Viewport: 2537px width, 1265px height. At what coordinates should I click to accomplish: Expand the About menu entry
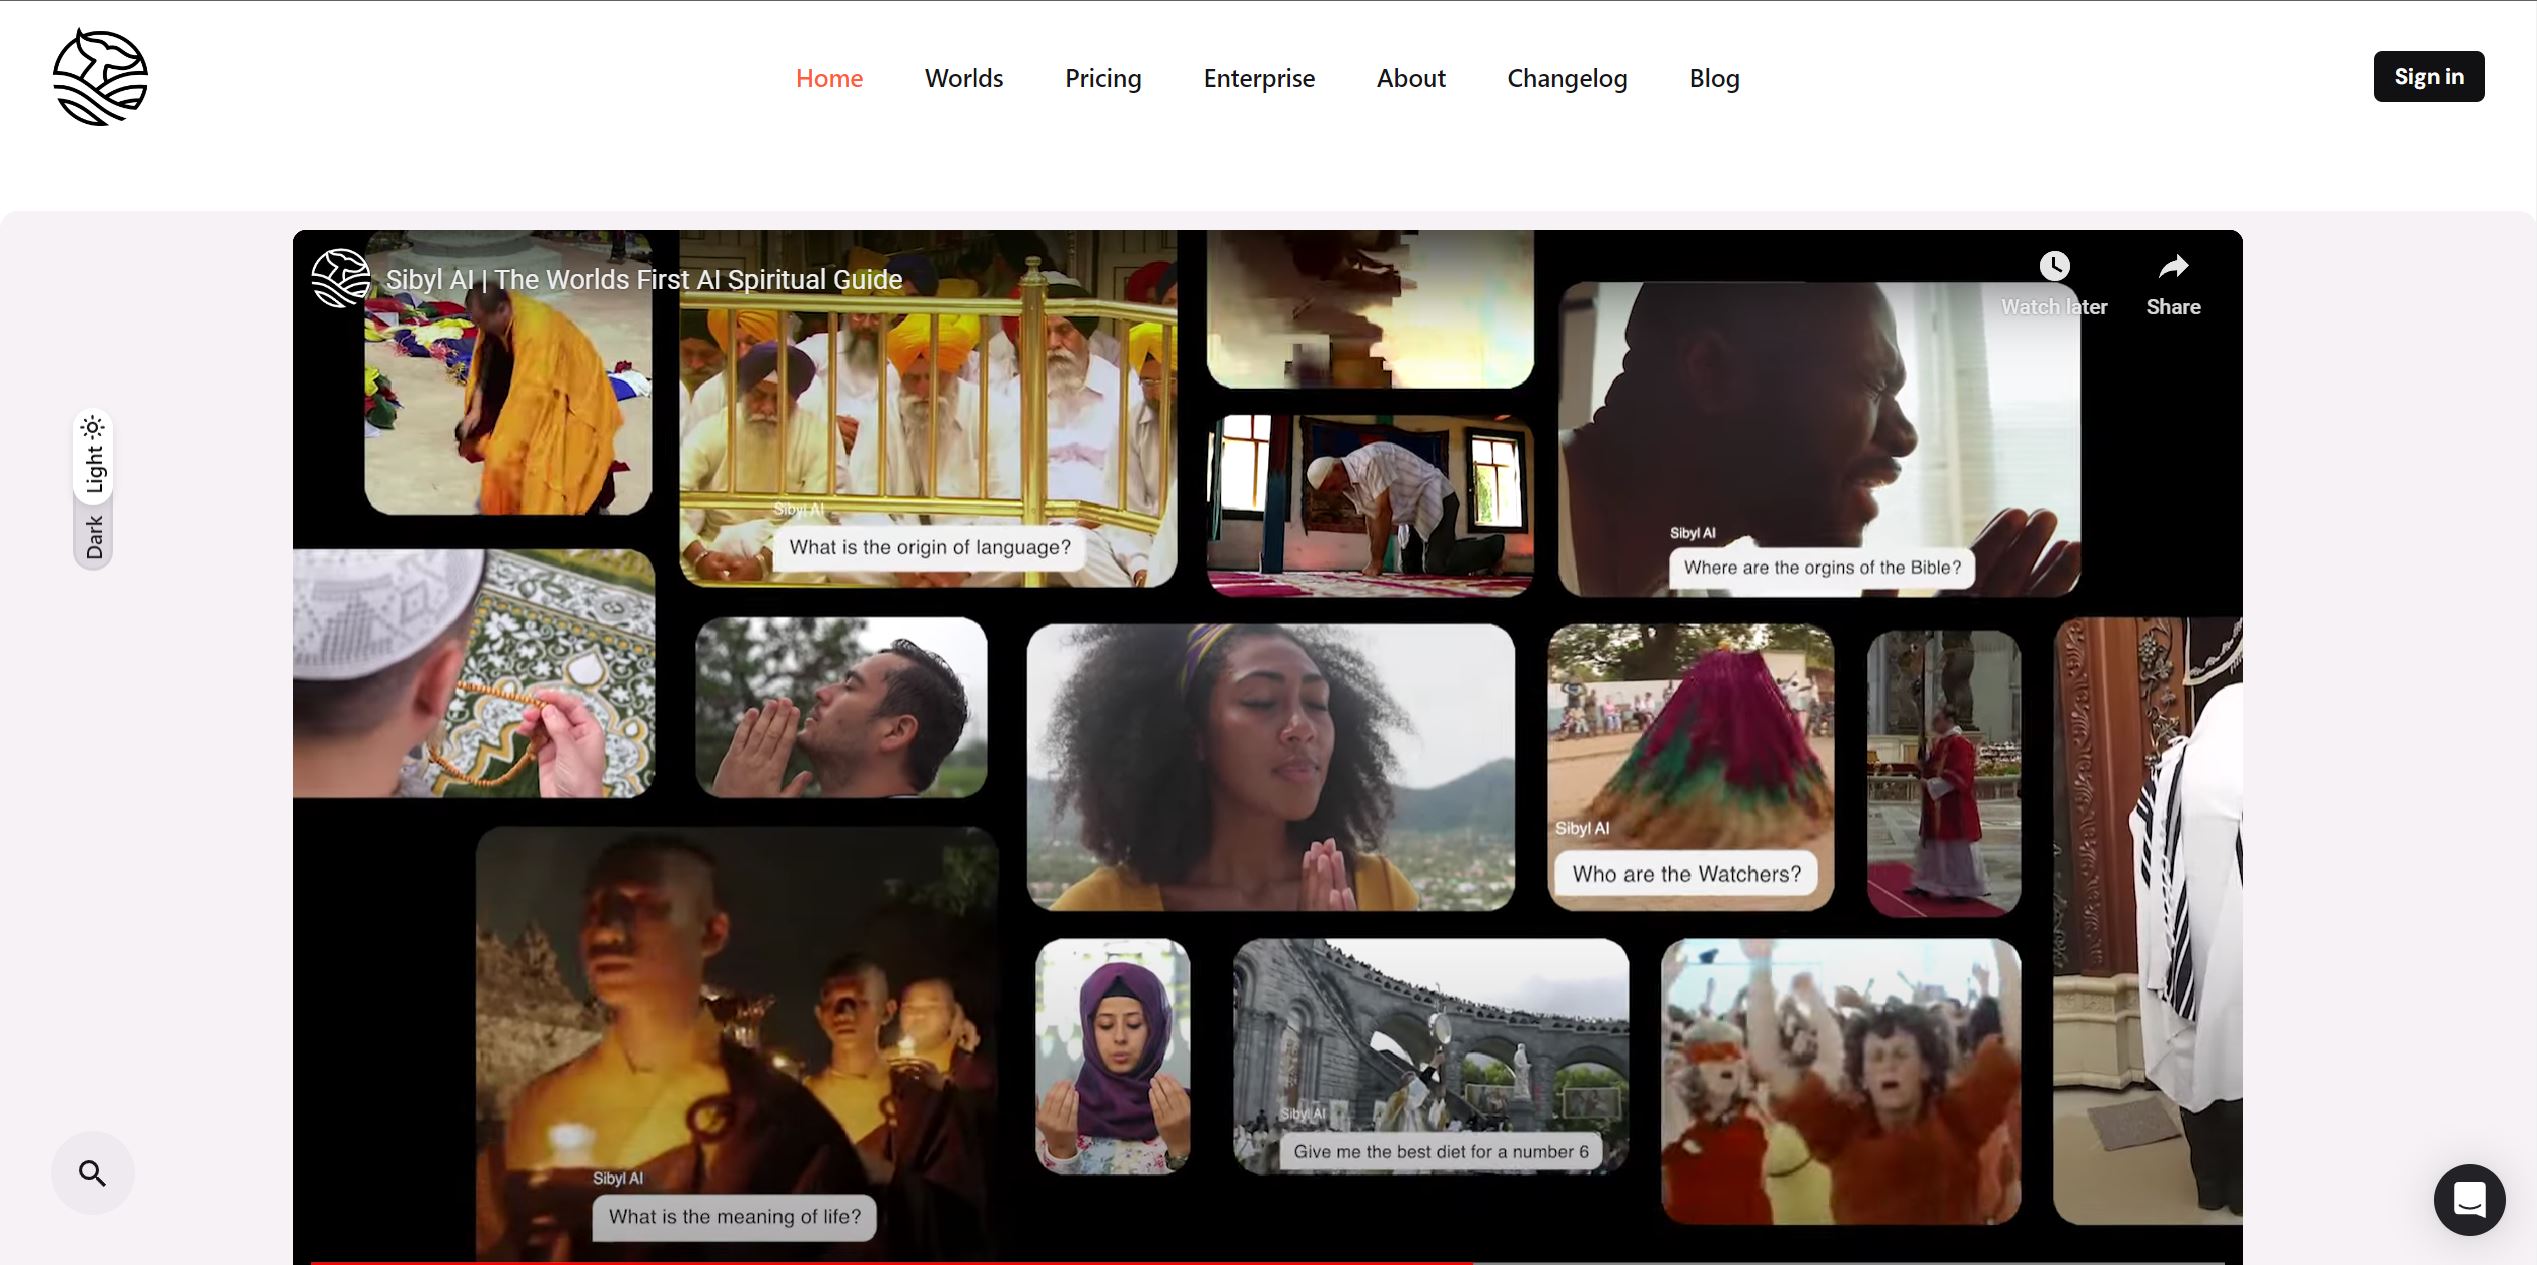coord(1410,78)
